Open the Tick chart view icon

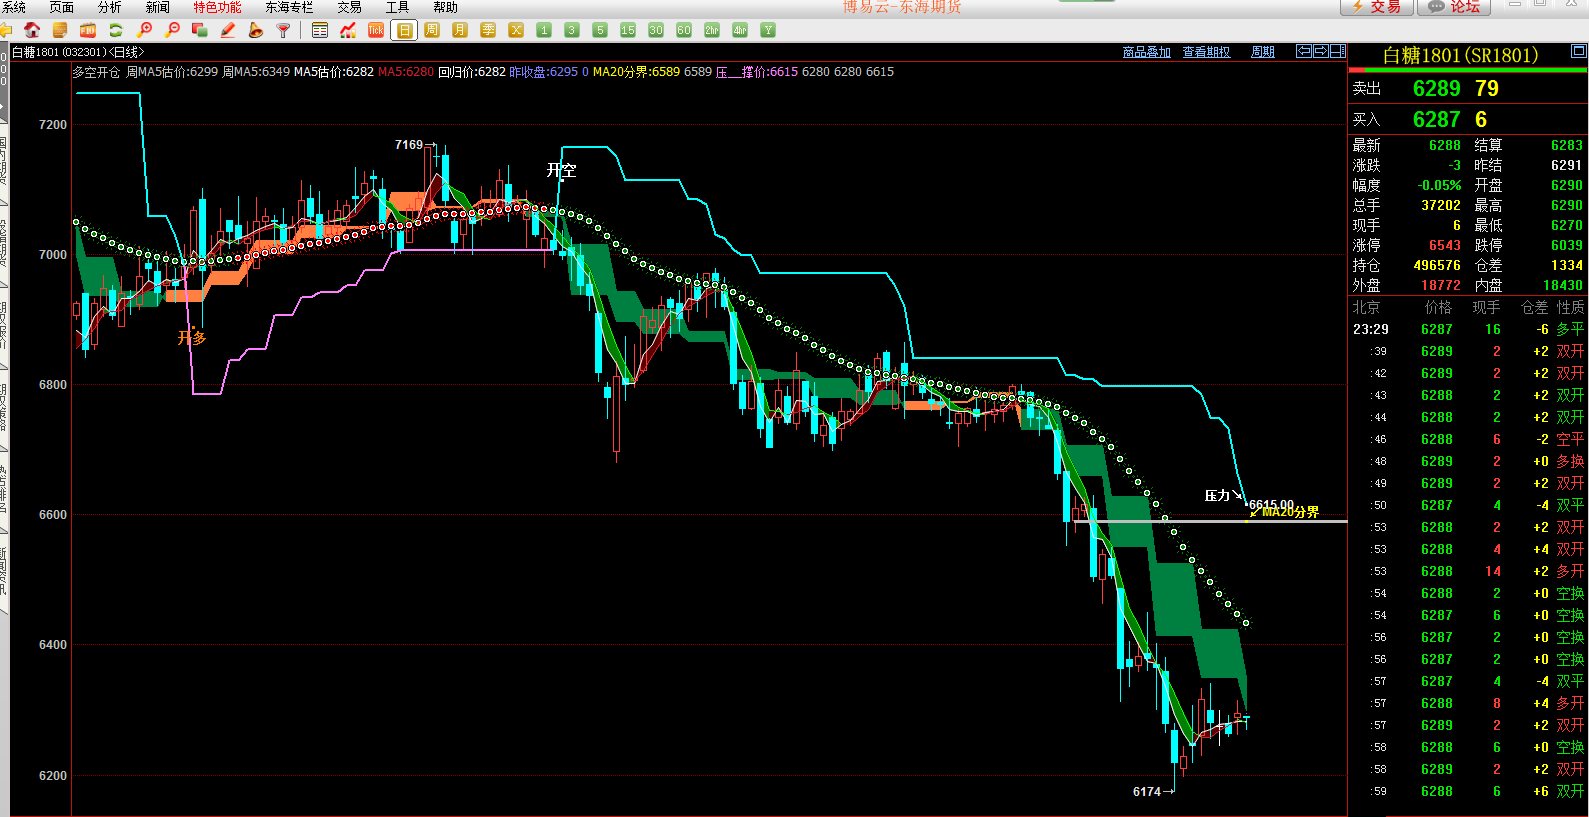pos(376,30)
